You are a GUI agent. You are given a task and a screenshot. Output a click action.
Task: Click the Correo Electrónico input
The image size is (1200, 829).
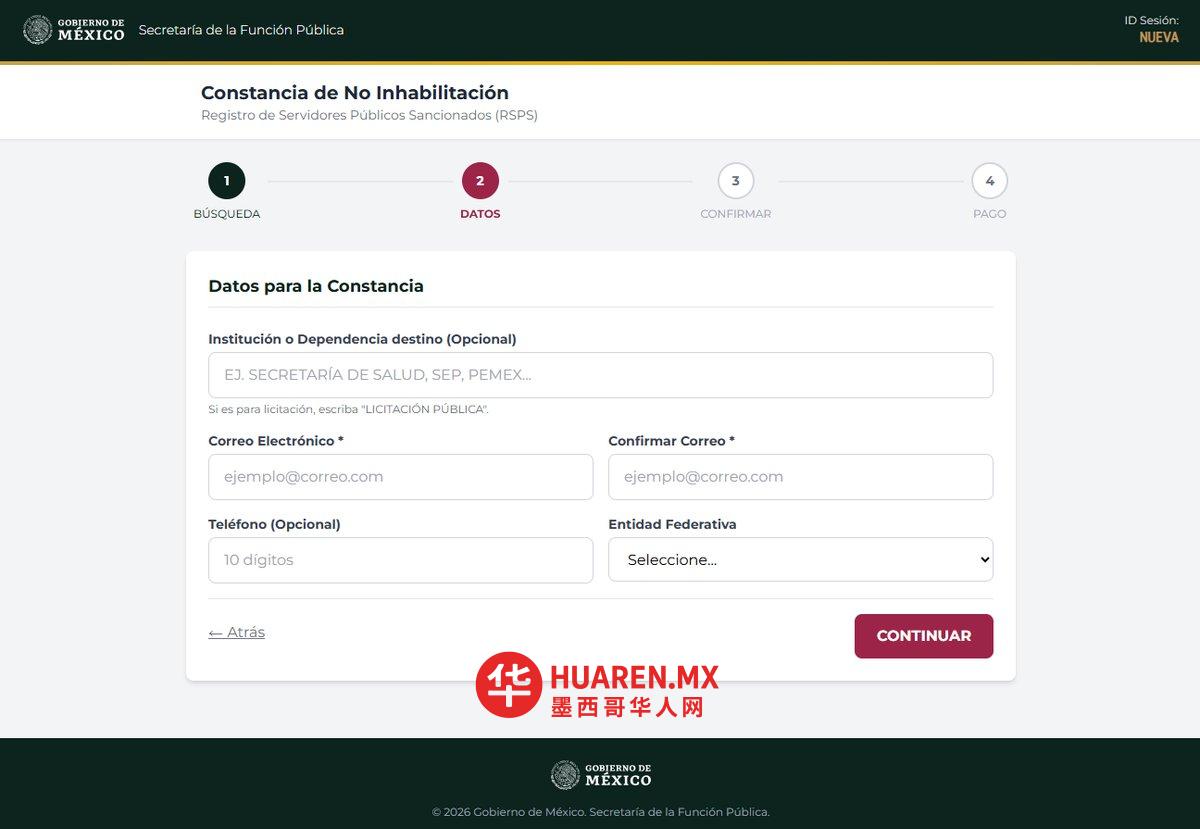click(401, 477)
